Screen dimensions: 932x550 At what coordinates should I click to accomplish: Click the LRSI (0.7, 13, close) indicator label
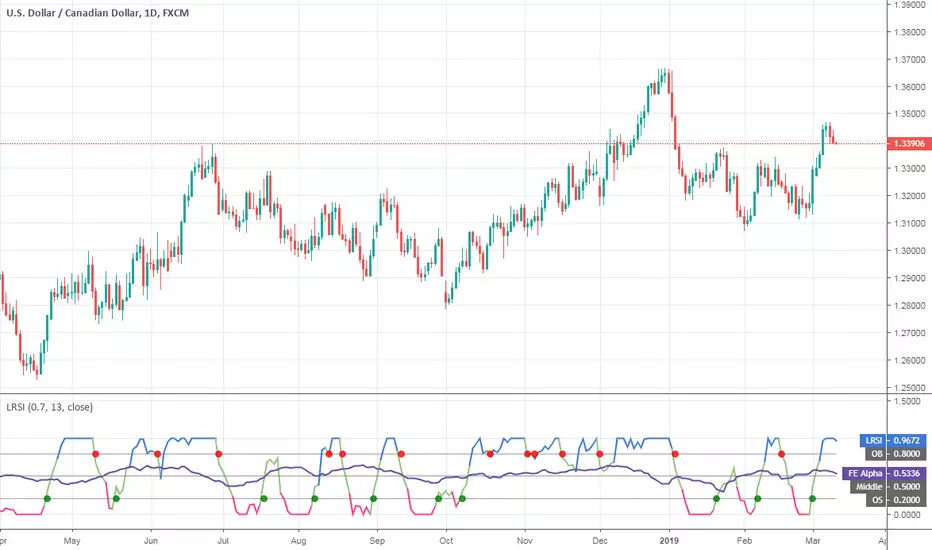point(49,407)
